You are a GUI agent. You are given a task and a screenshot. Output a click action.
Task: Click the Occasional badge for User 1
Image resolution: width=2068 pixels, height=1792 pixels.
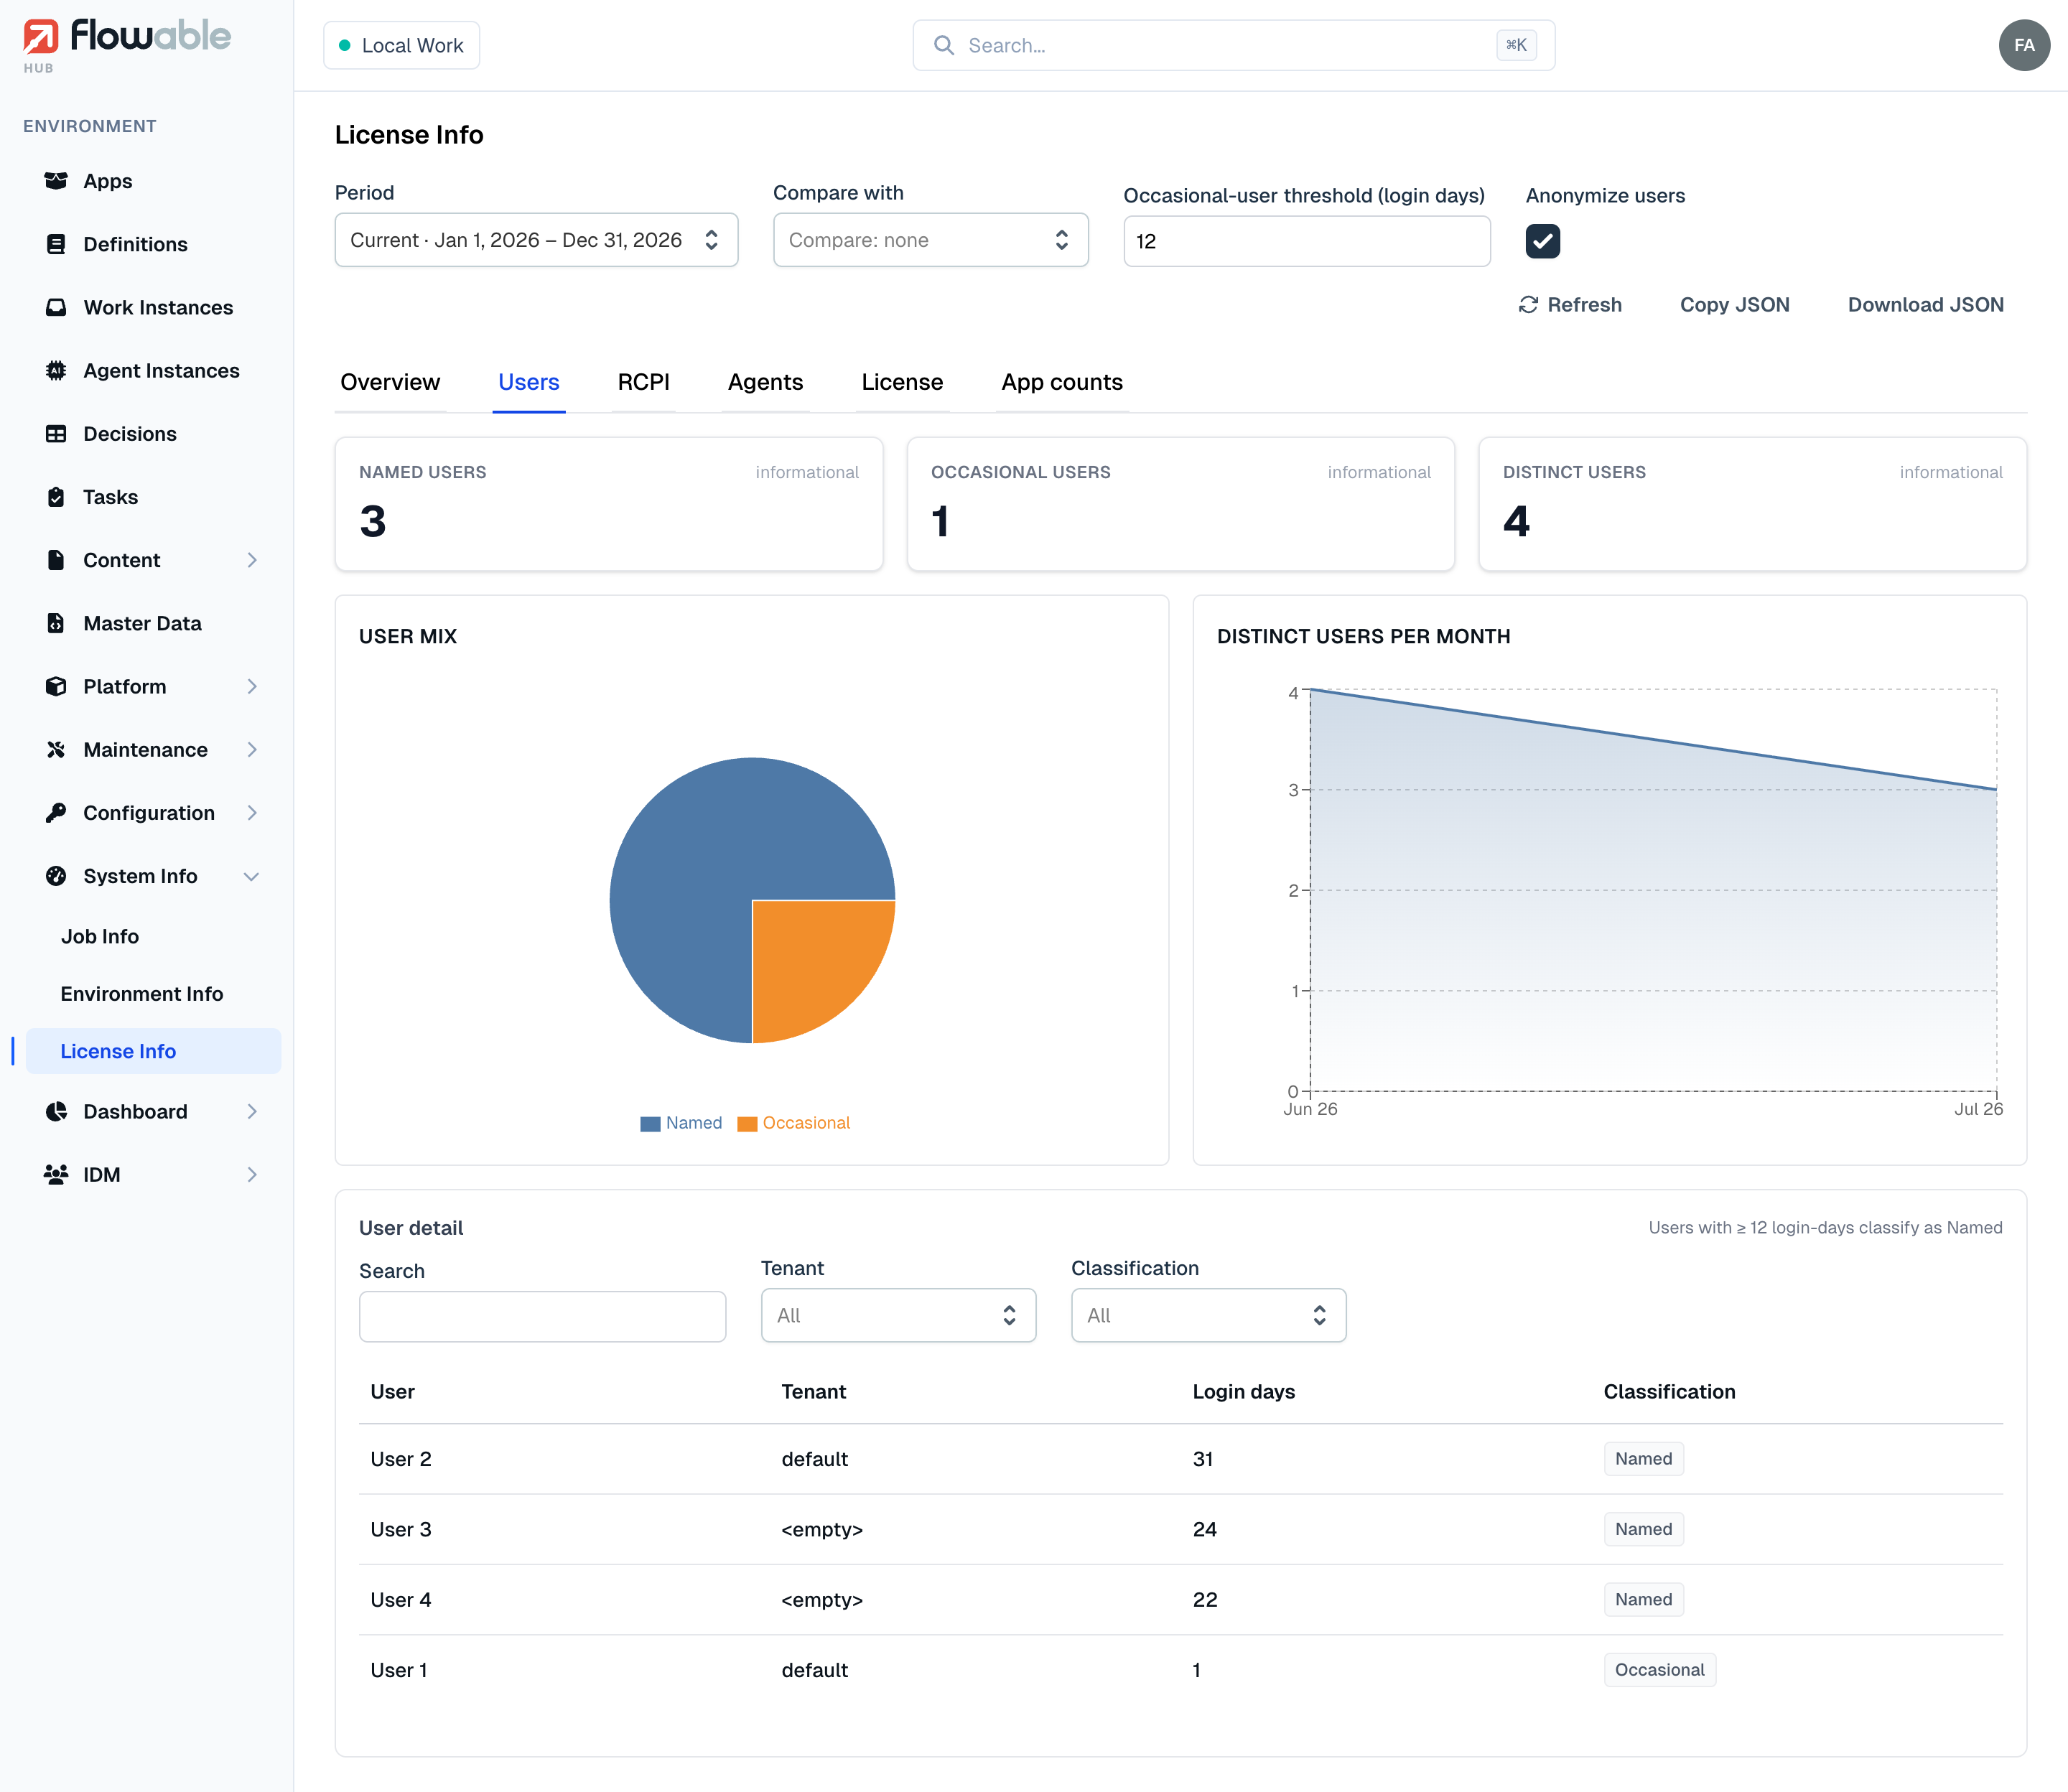pyautogui.click(x=1659, y=1670)
